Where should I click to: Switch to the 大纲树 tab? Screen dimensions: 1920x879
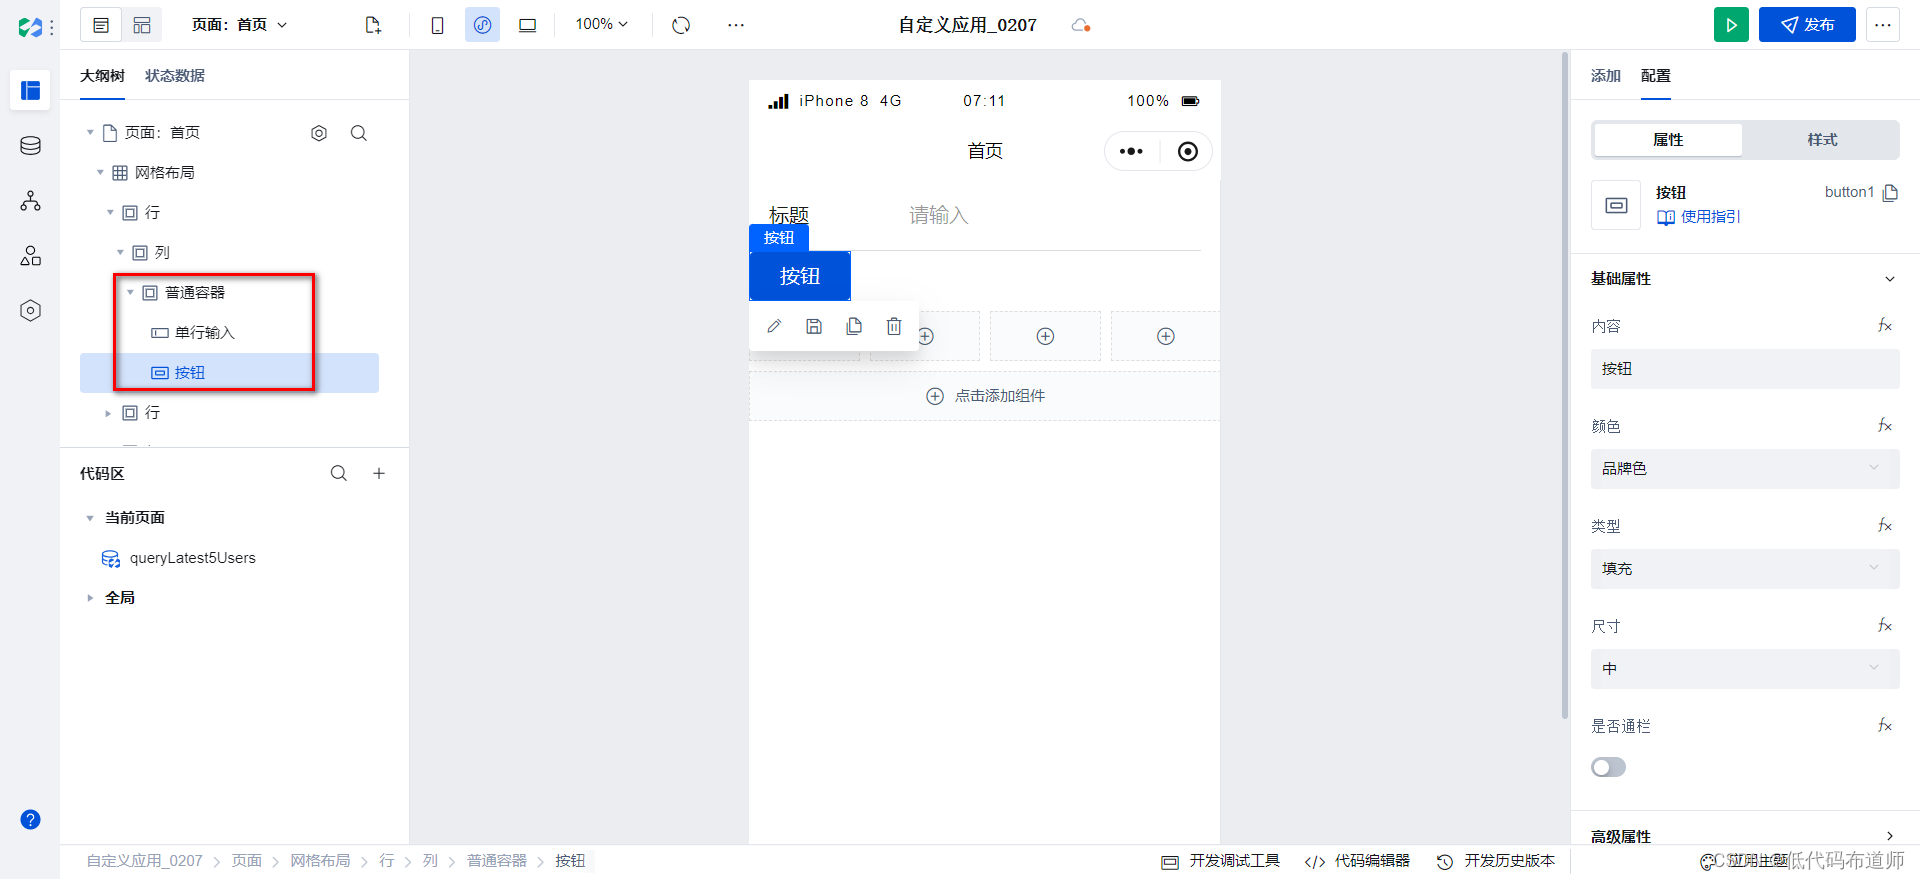(102, 76)
